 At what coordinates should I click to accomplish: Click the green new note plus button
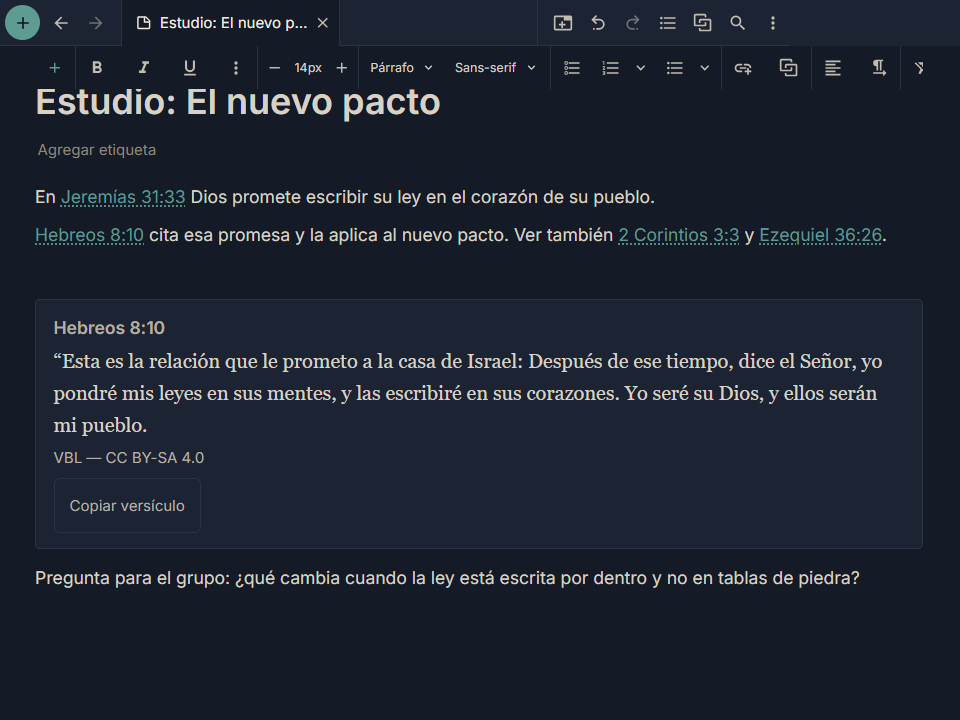click(x=23, y=23)
